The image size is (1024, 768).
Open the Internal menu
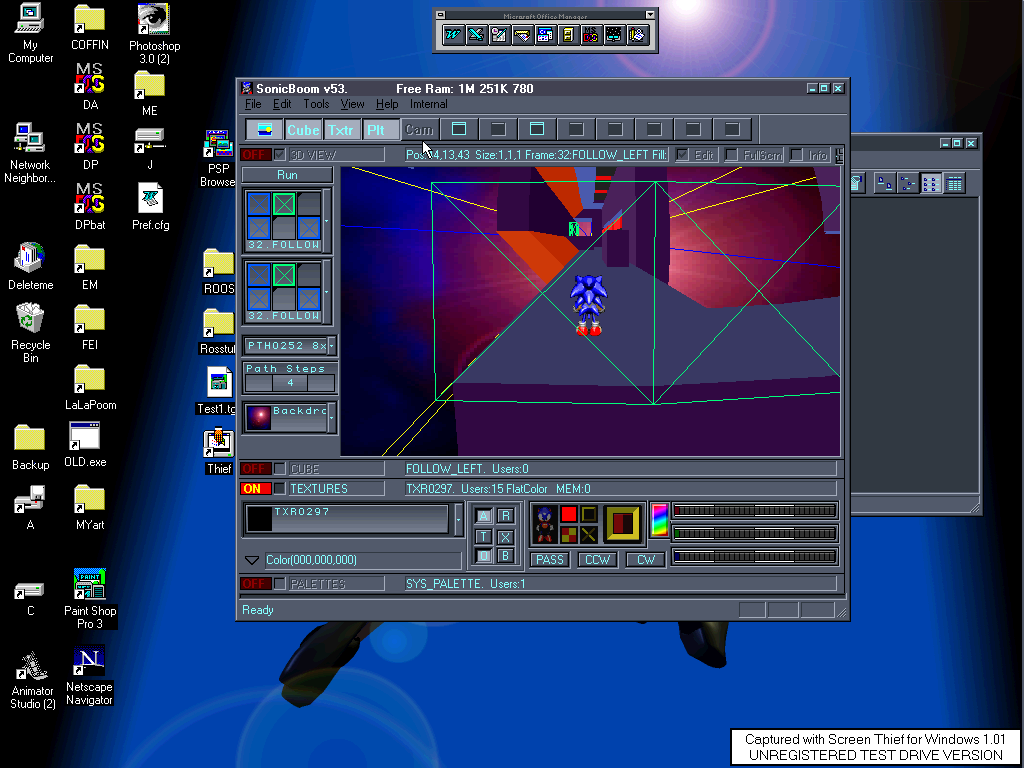[x=428, y=104]
